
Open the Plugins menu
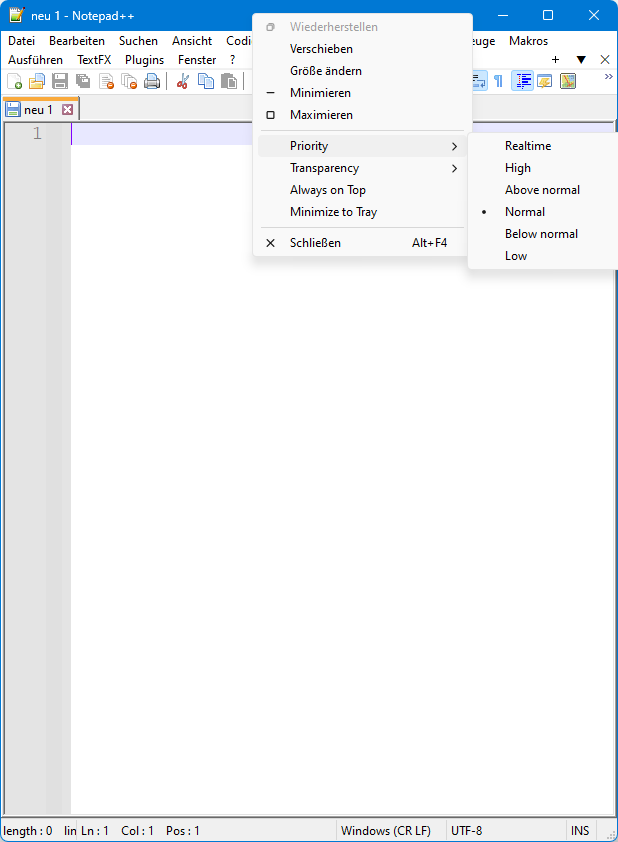tap(144, 60)
